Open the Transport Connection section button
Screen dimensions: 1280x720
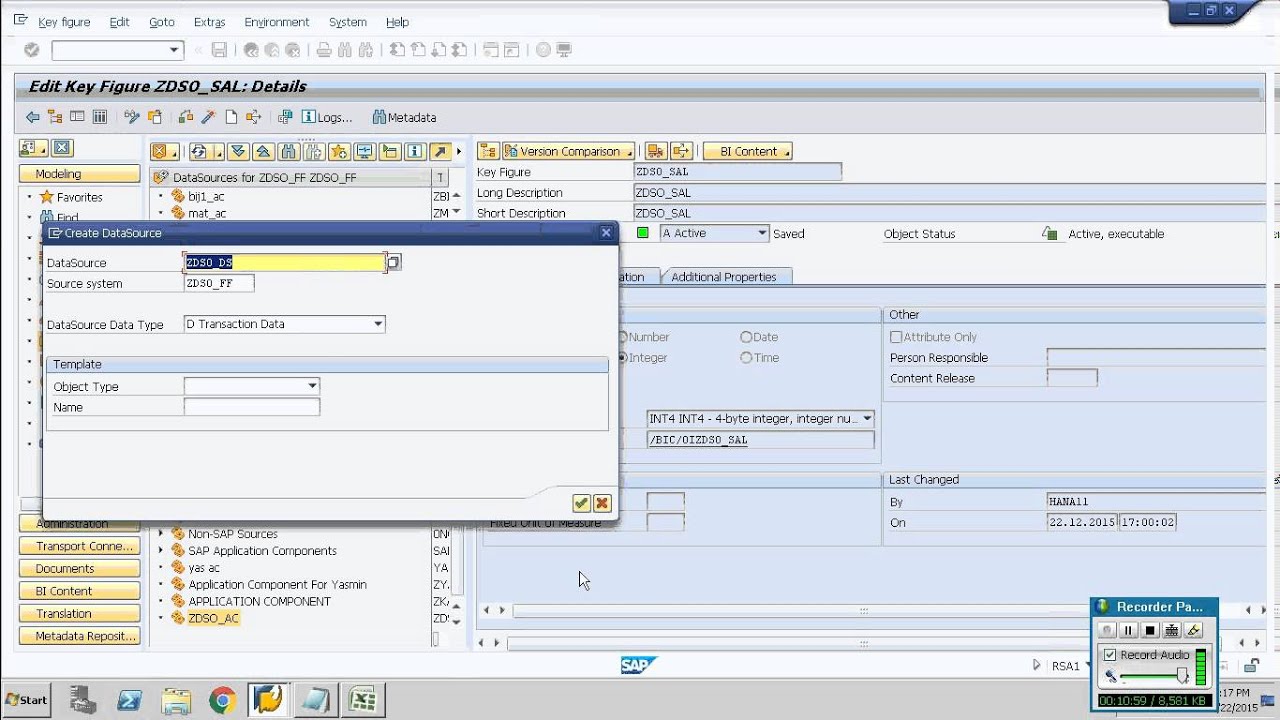(80, 546)
